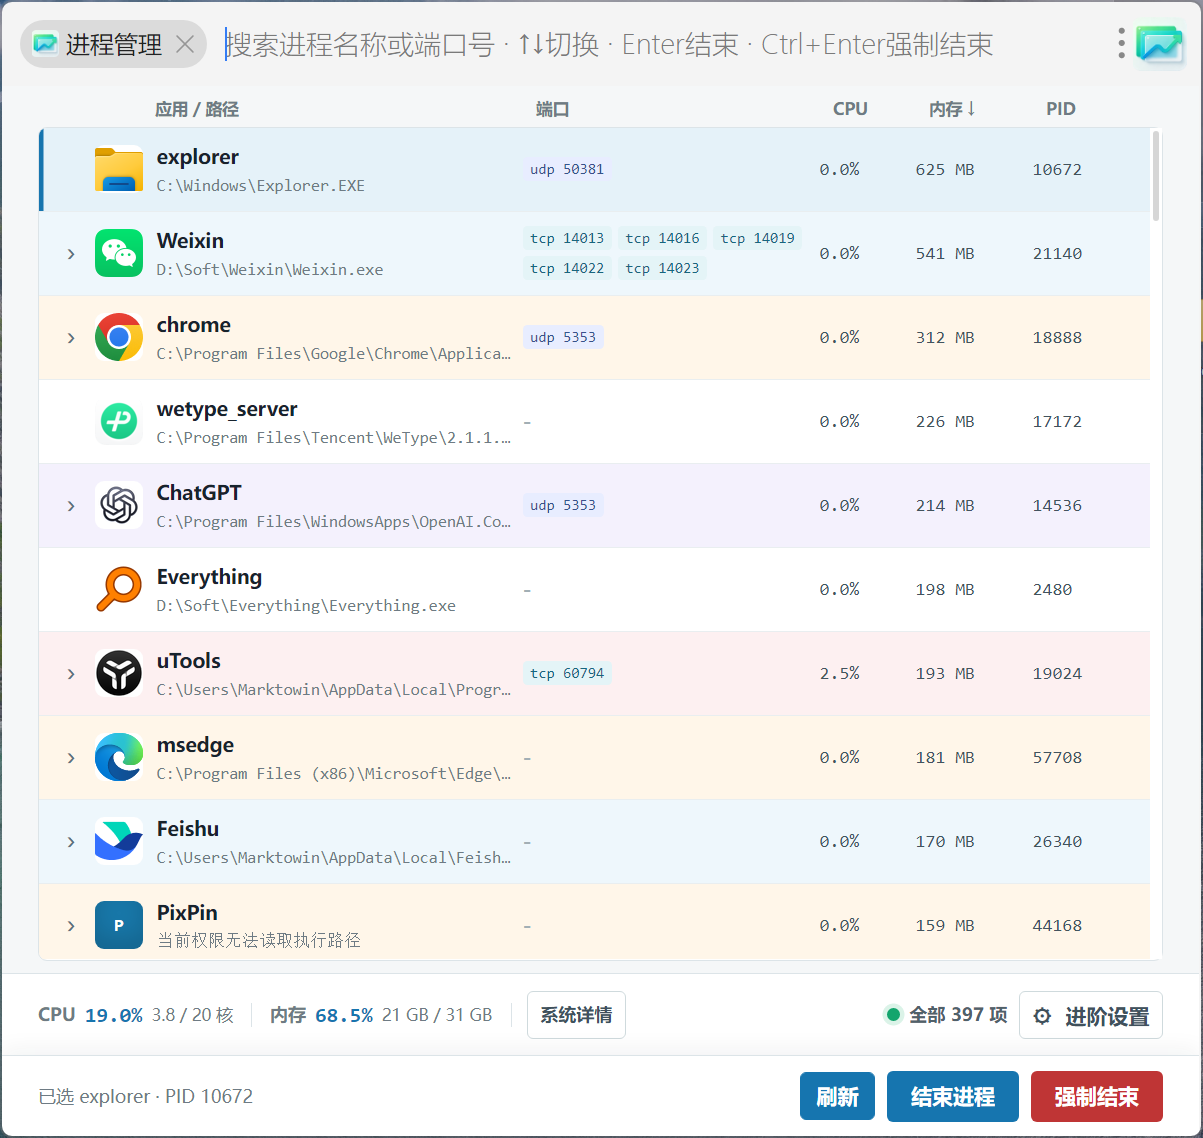
Task: Click the msedge browser icon
Action: 119,757
